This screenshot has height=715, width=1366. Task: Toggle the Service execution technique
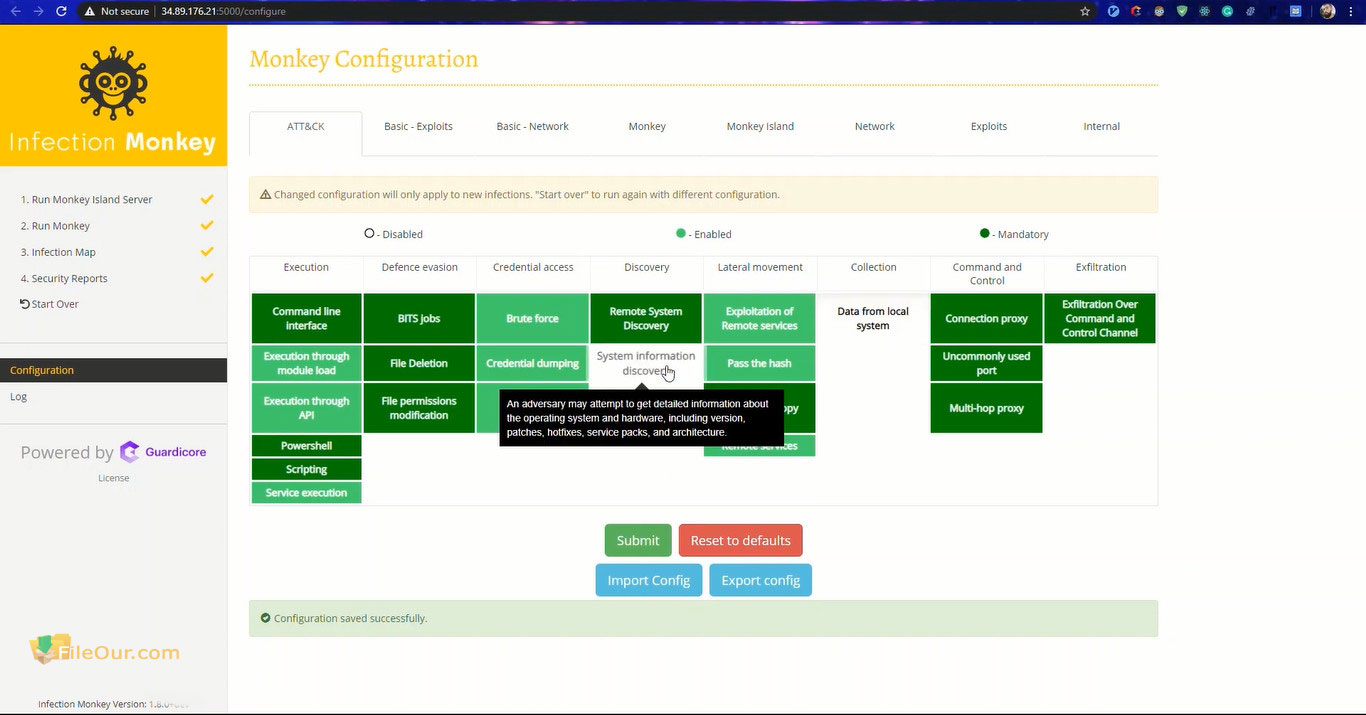[306, 493]
